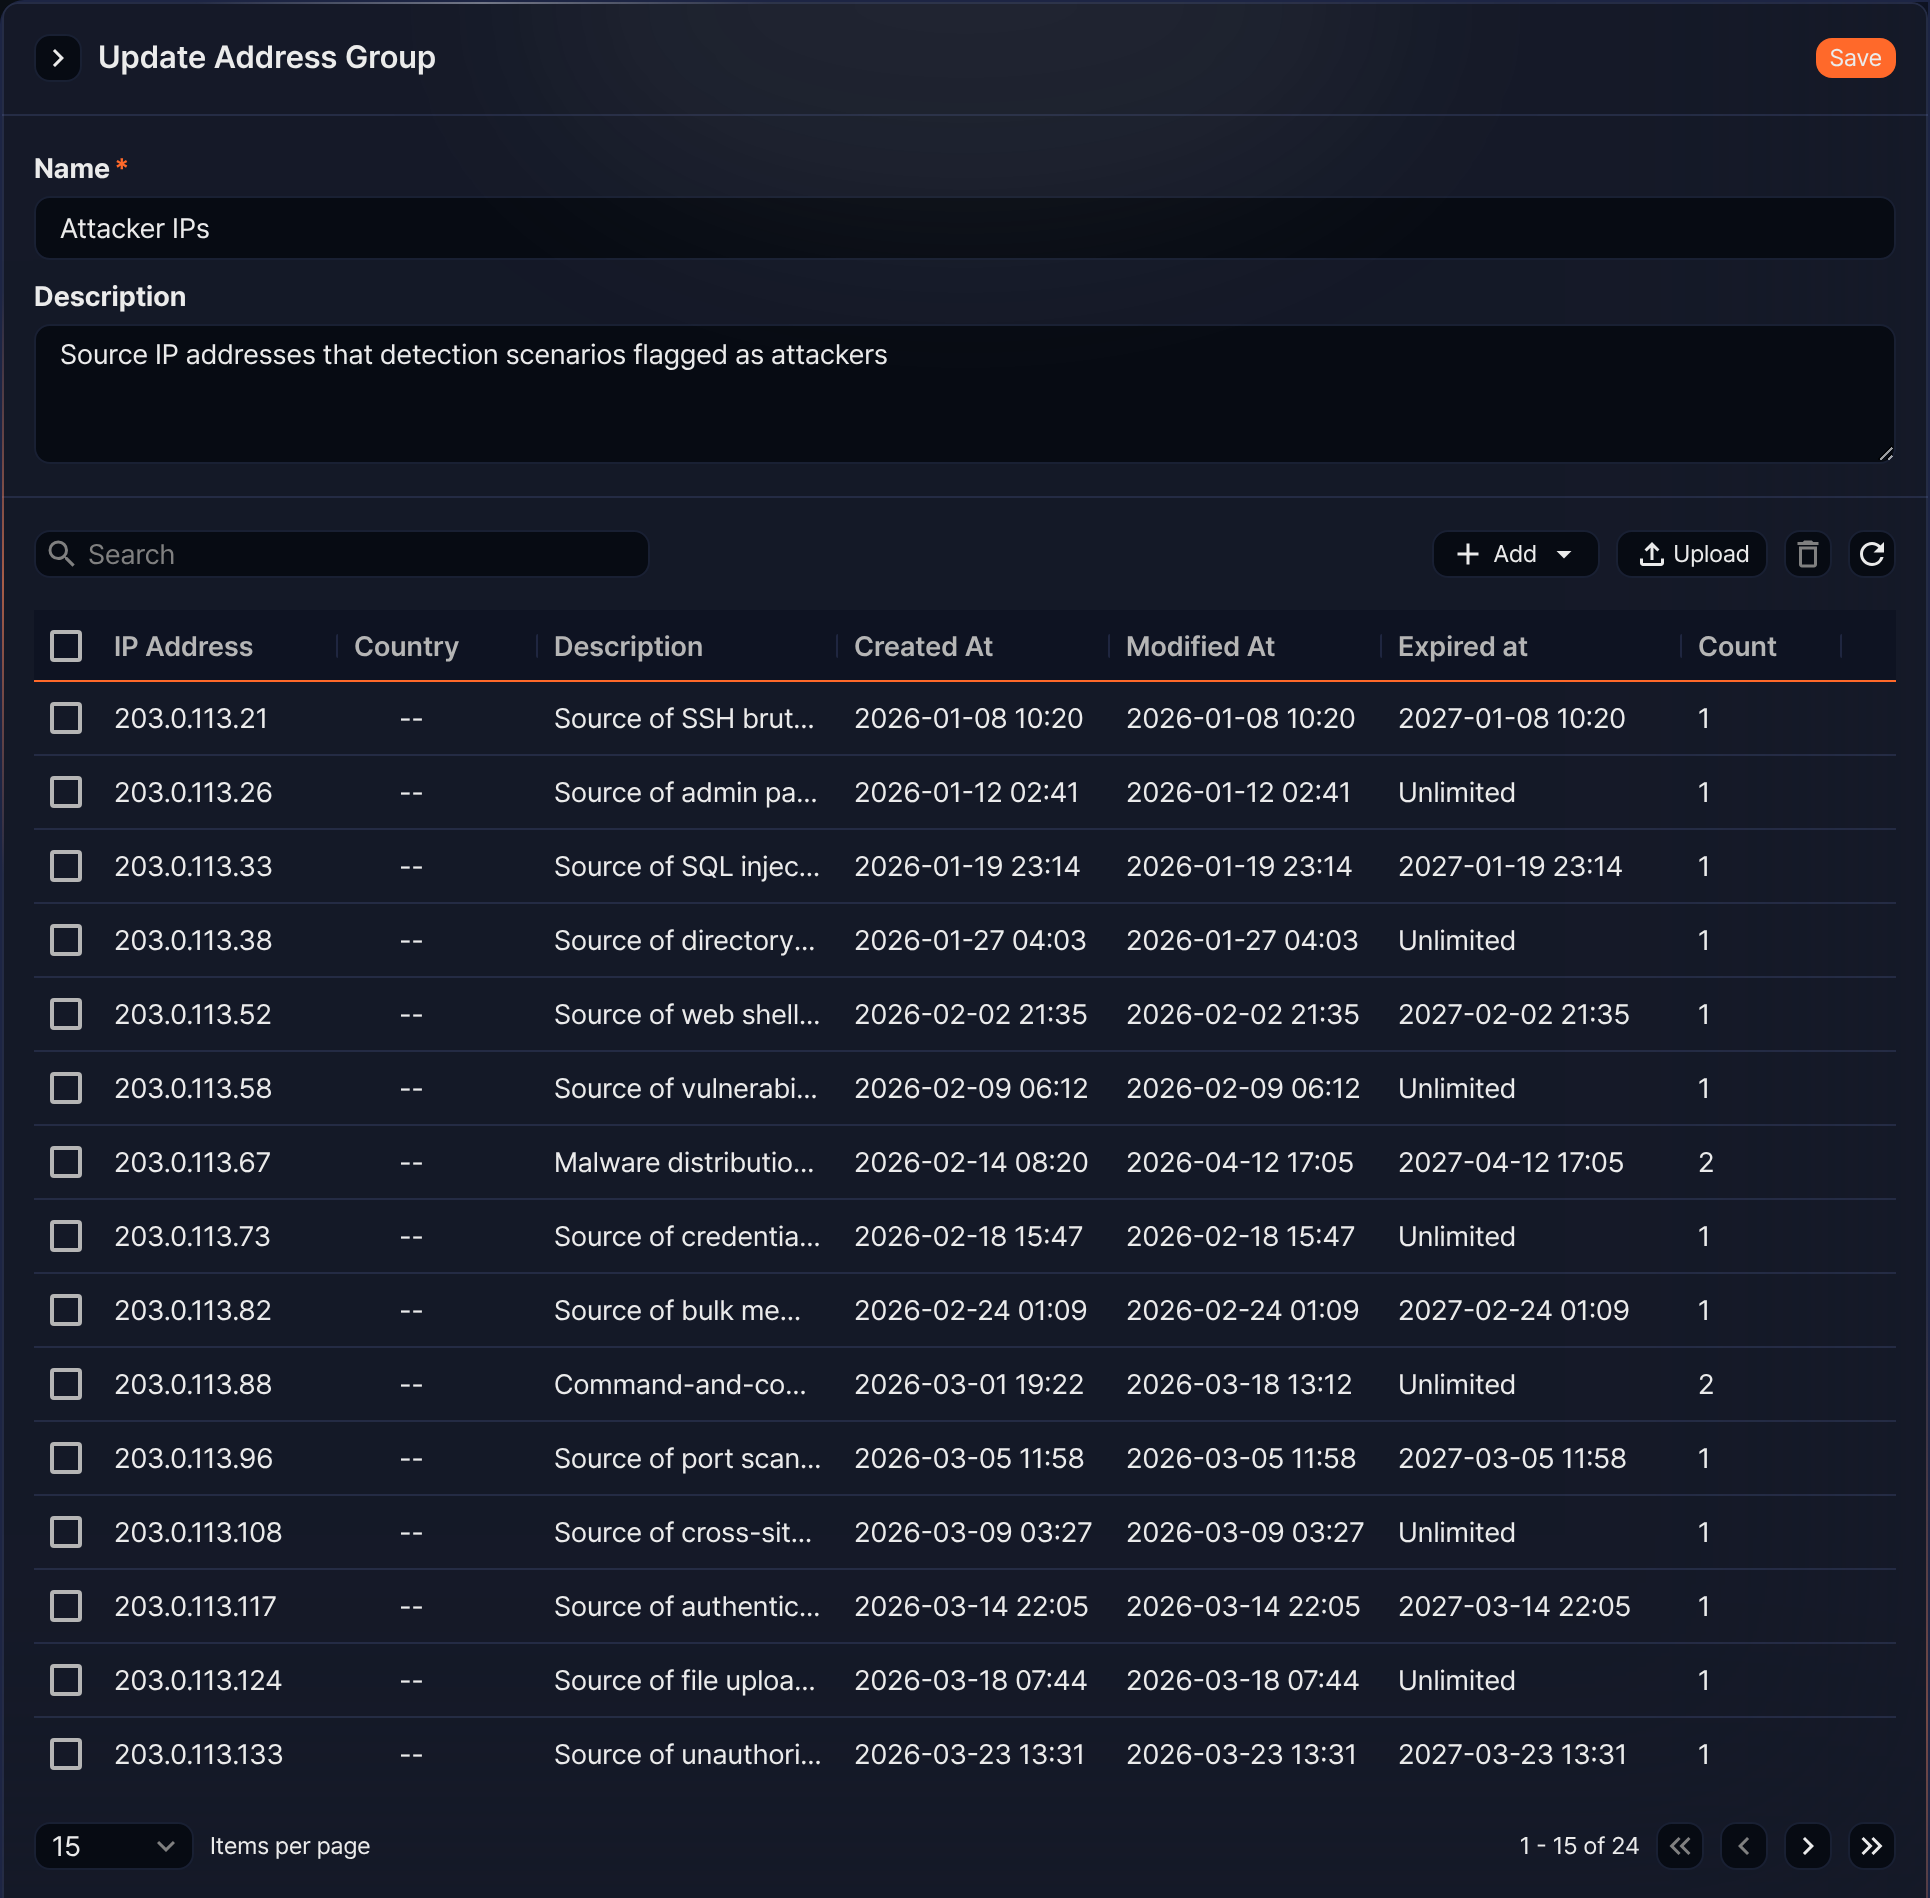Click IP address 203.0.113.117
Viewport: 1930px width, 1898px height.
(x=195, y=1606)
